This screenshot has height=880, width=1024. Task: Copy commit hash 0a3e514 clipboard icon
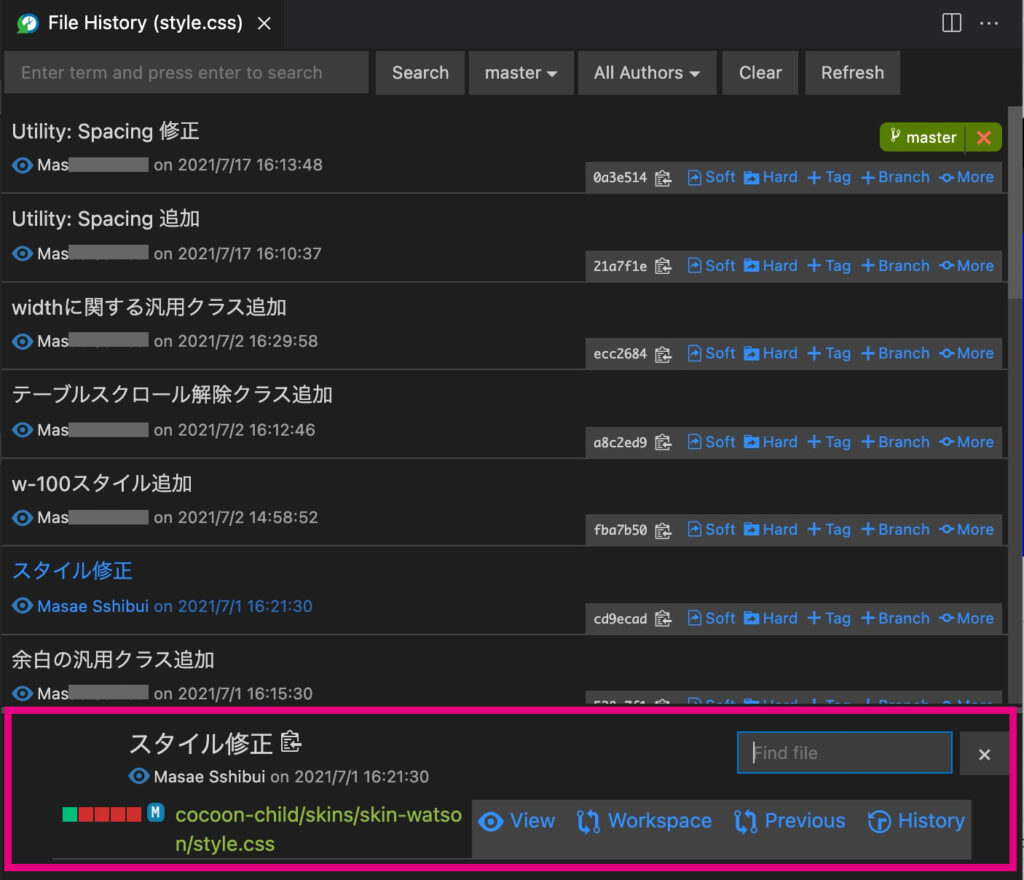pos(663,178)
